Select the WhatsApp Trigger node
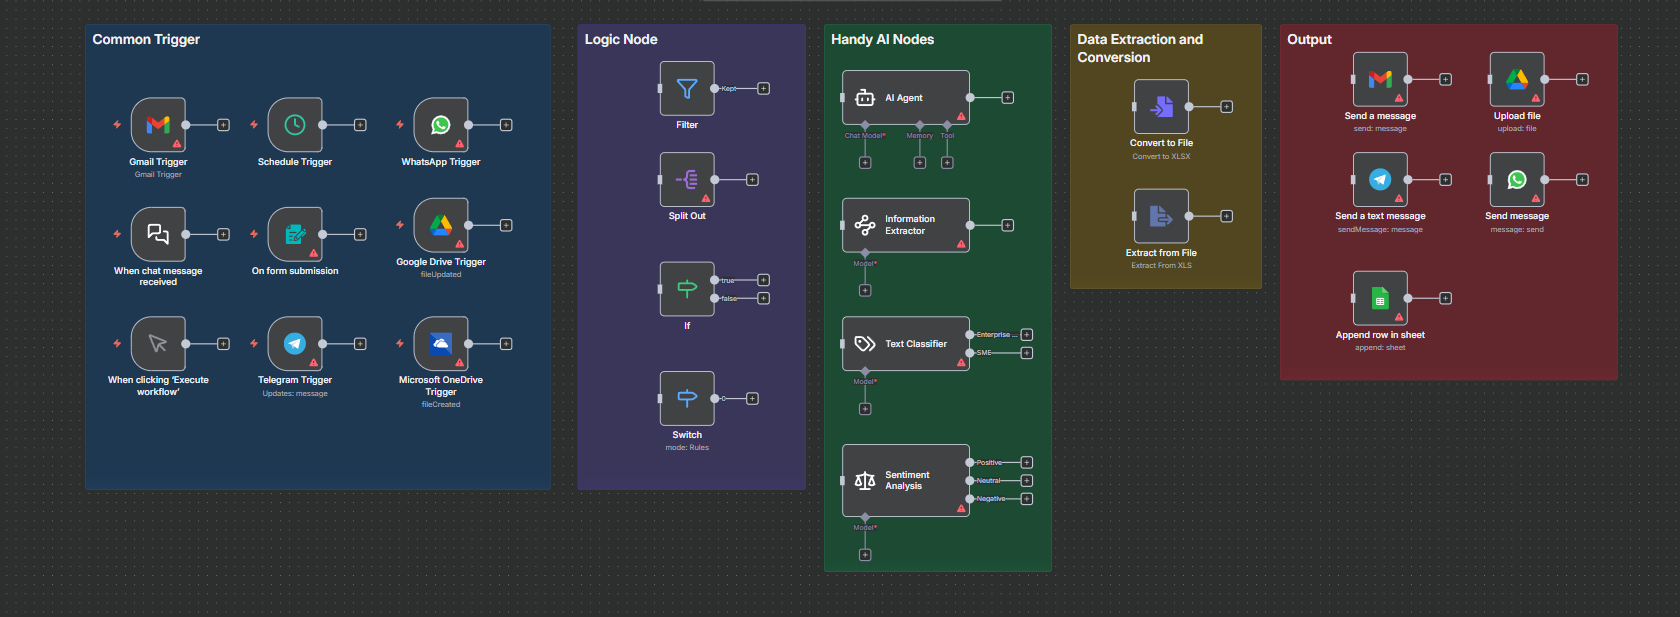The height and width of the screenshot is (617, 1680). pyautogui.click(x=441, y=125)
